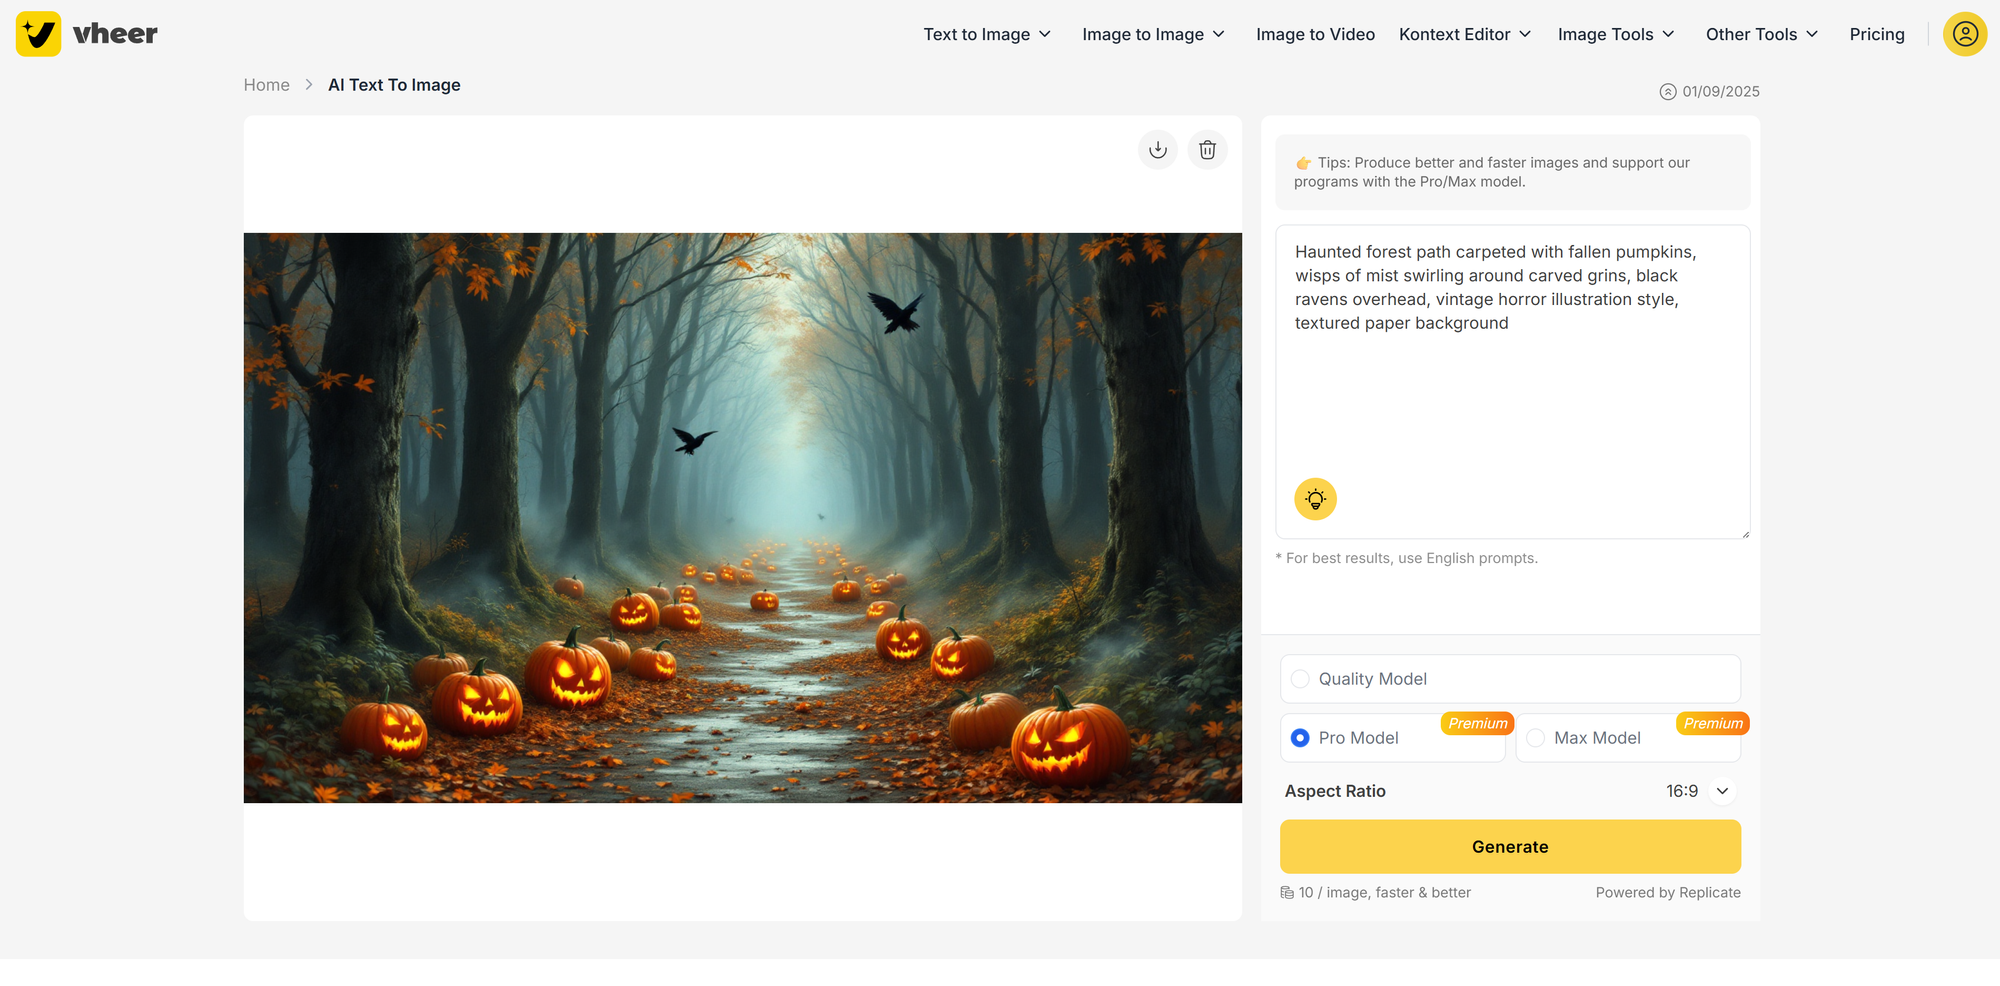Click the vheer logo icon
Viewport: 2000px width, 986px height.
39,34
